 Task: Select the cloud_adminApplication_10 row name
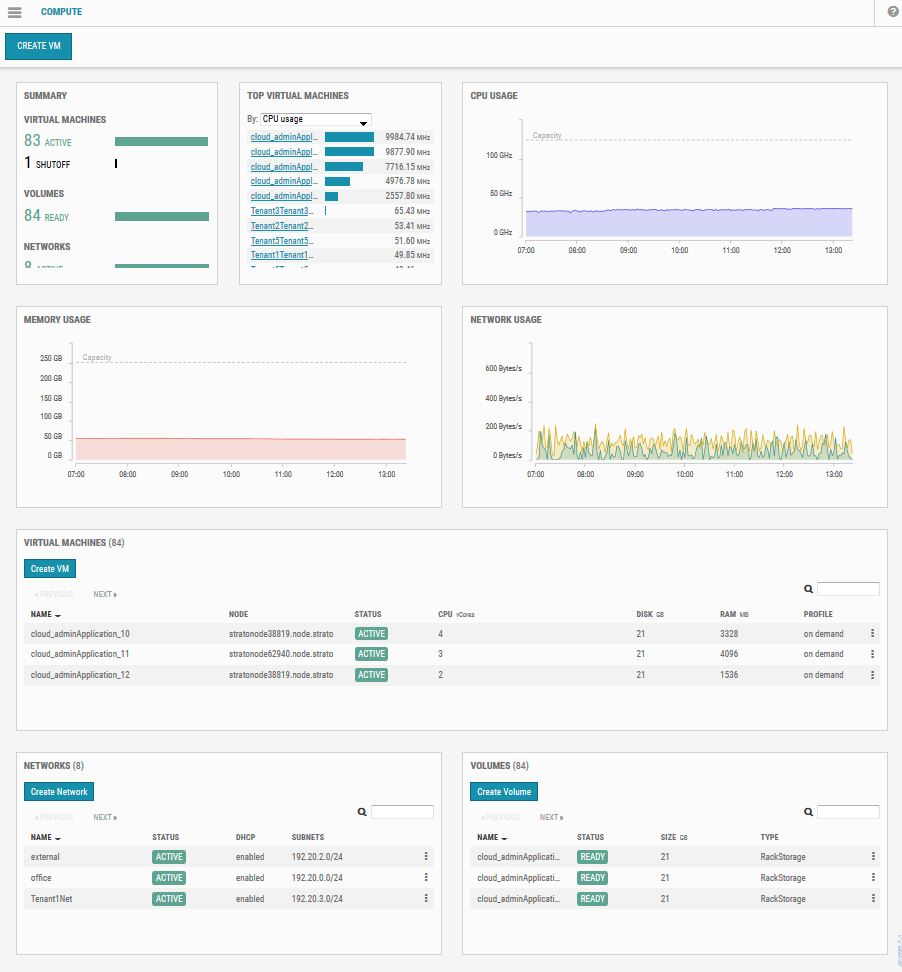80,634
